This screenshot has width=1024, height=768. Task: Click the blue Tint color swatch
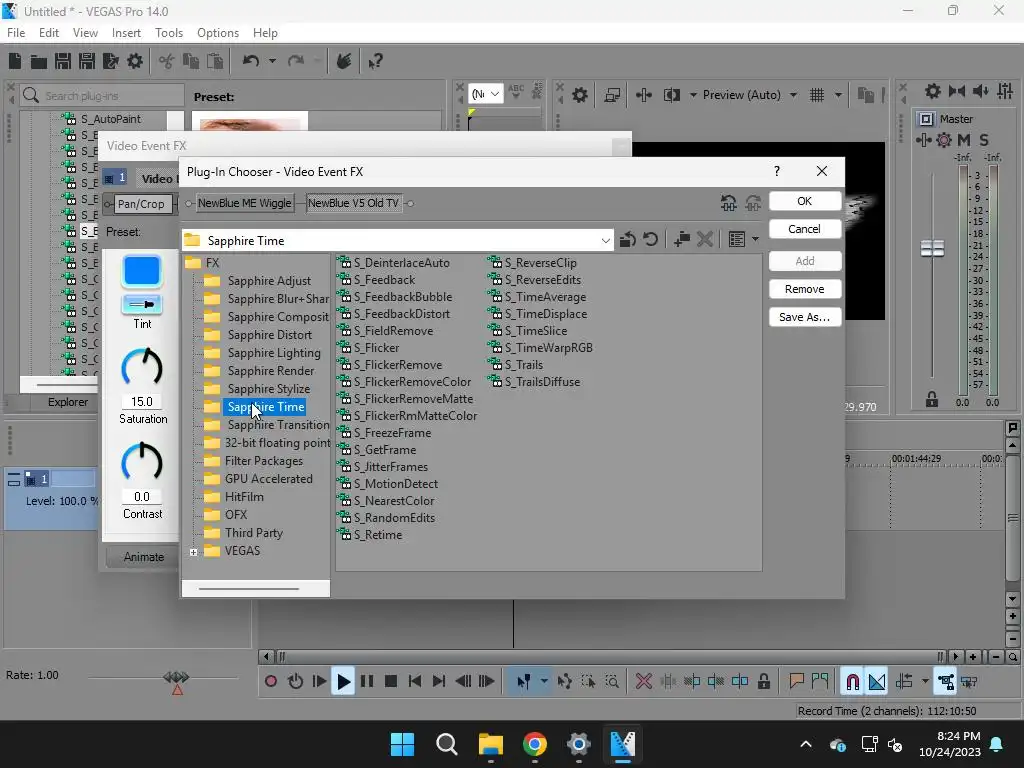tap(142, 270)
